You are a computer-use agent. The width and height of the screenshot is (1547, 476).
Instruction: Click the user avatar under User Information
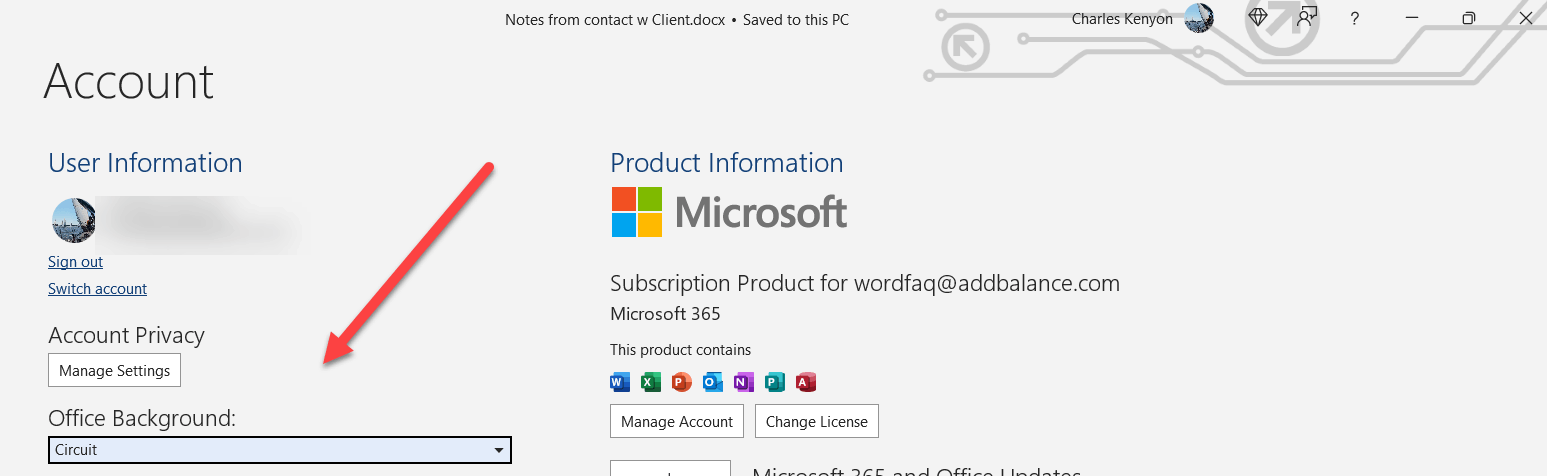pos(74,220)
